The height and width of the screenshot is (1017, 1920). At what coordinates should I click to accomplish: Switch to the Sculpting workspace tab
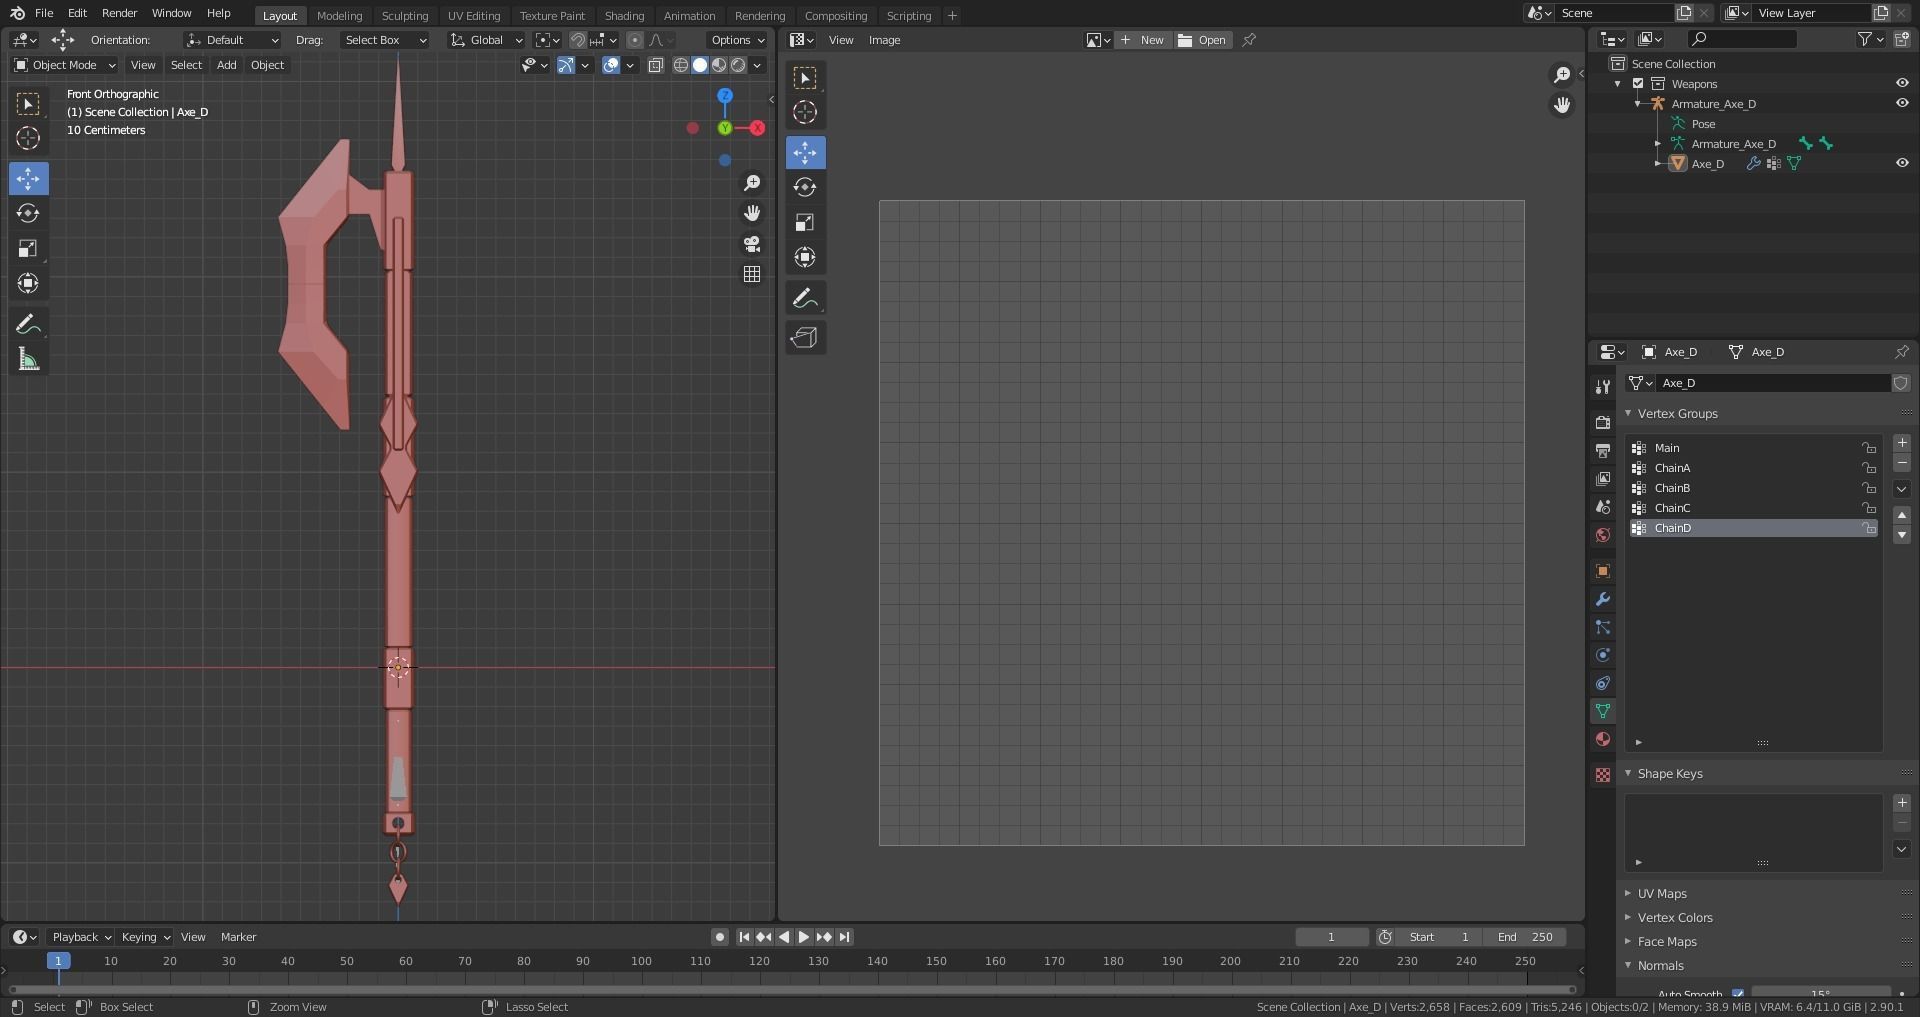pyautogui.click(x=405, y=16)
